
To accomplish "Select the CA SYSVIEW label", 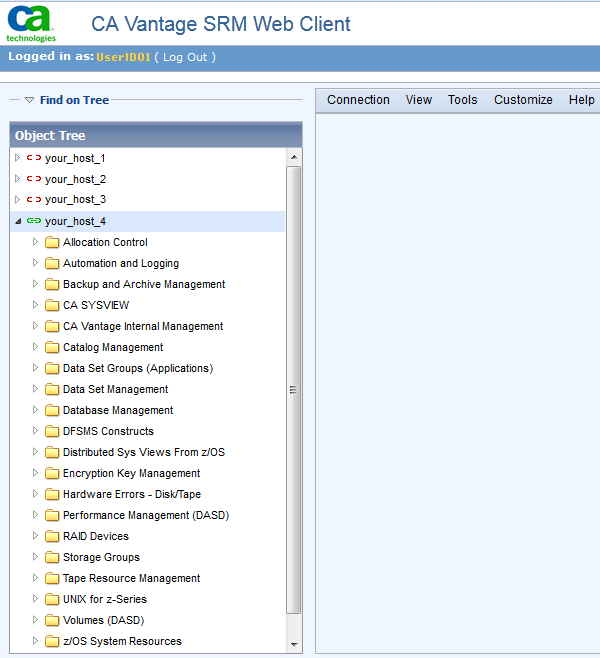I will click(x=96, y=306).
